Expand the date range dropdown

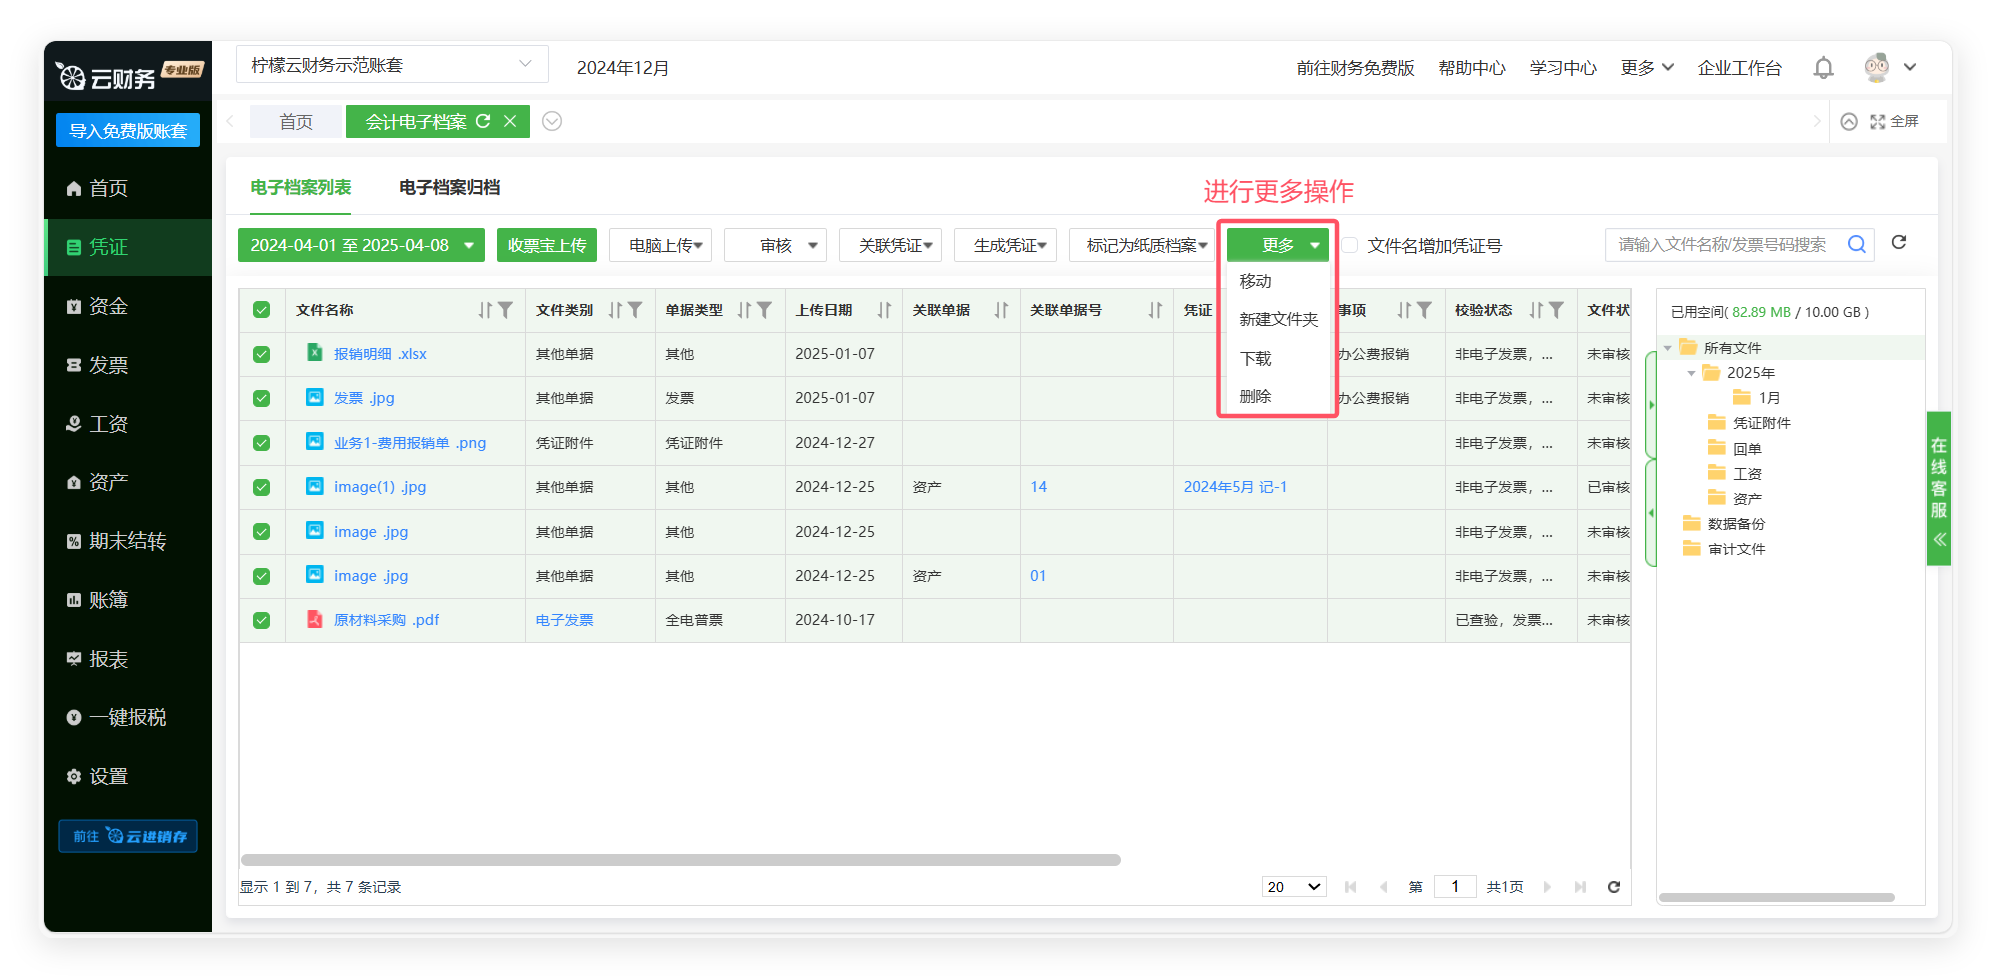pos(468,246)
